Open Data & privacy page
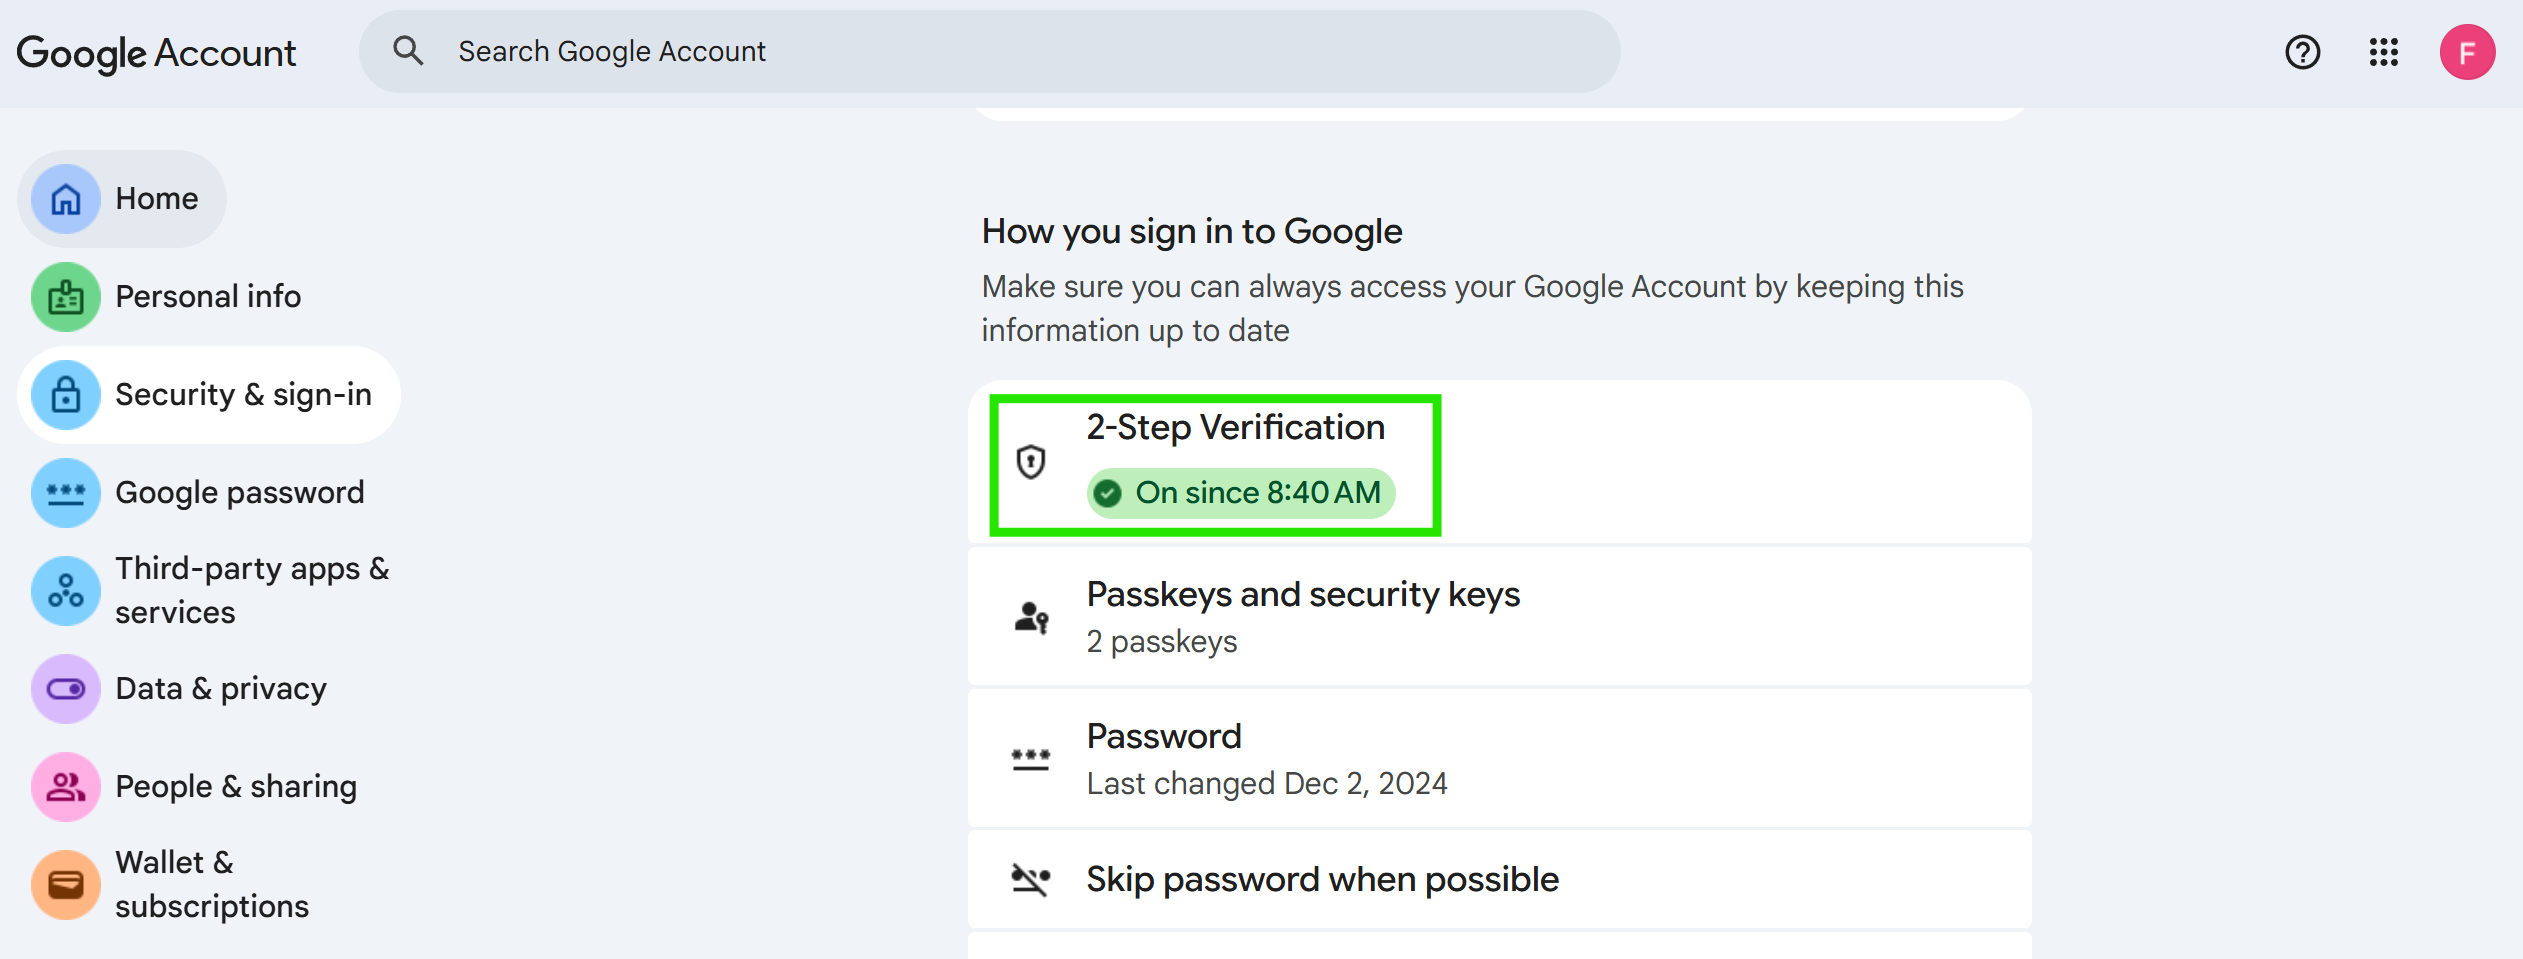The height and width of the screenshot is (959, 2523). click(221, 689)
